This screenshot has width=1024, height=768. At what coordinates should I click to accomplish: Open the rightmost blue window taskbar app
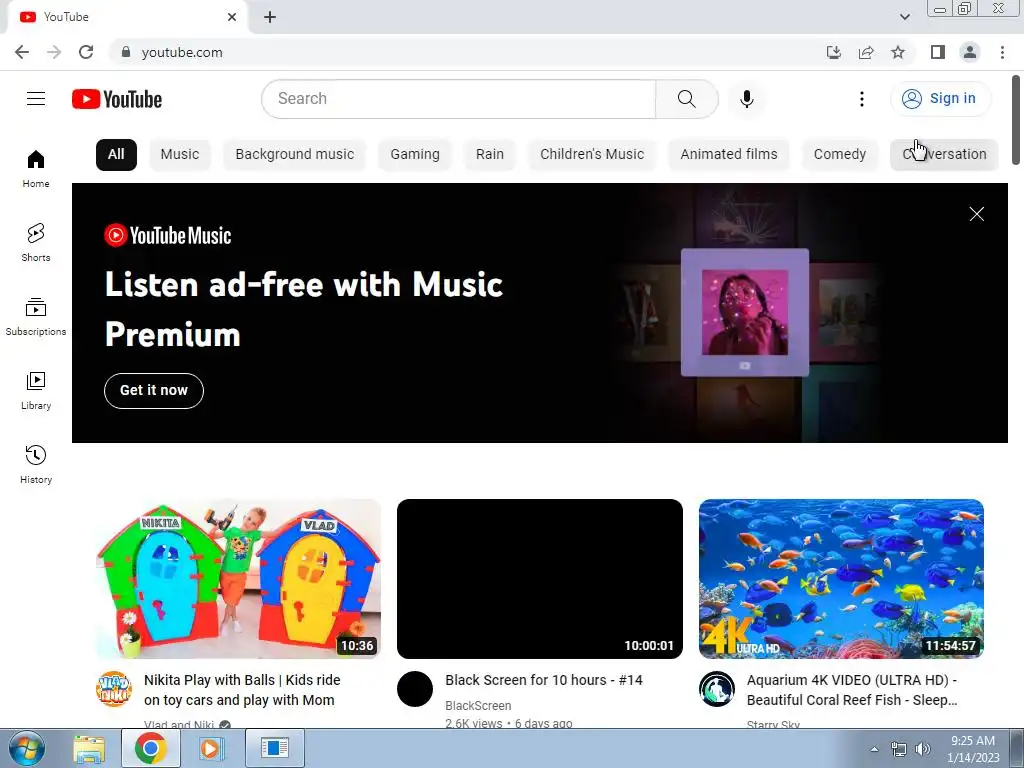(275, 748)
